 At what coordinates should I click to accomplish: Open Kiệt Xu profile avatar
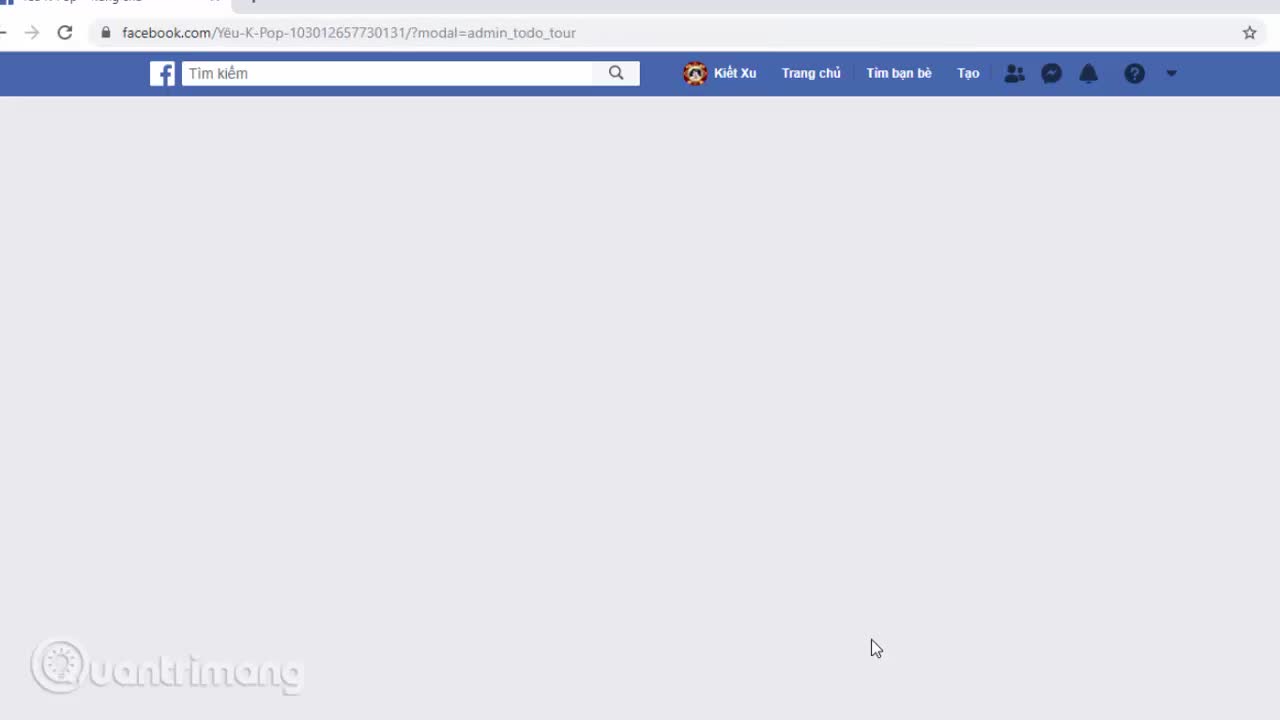click(695, 73)
